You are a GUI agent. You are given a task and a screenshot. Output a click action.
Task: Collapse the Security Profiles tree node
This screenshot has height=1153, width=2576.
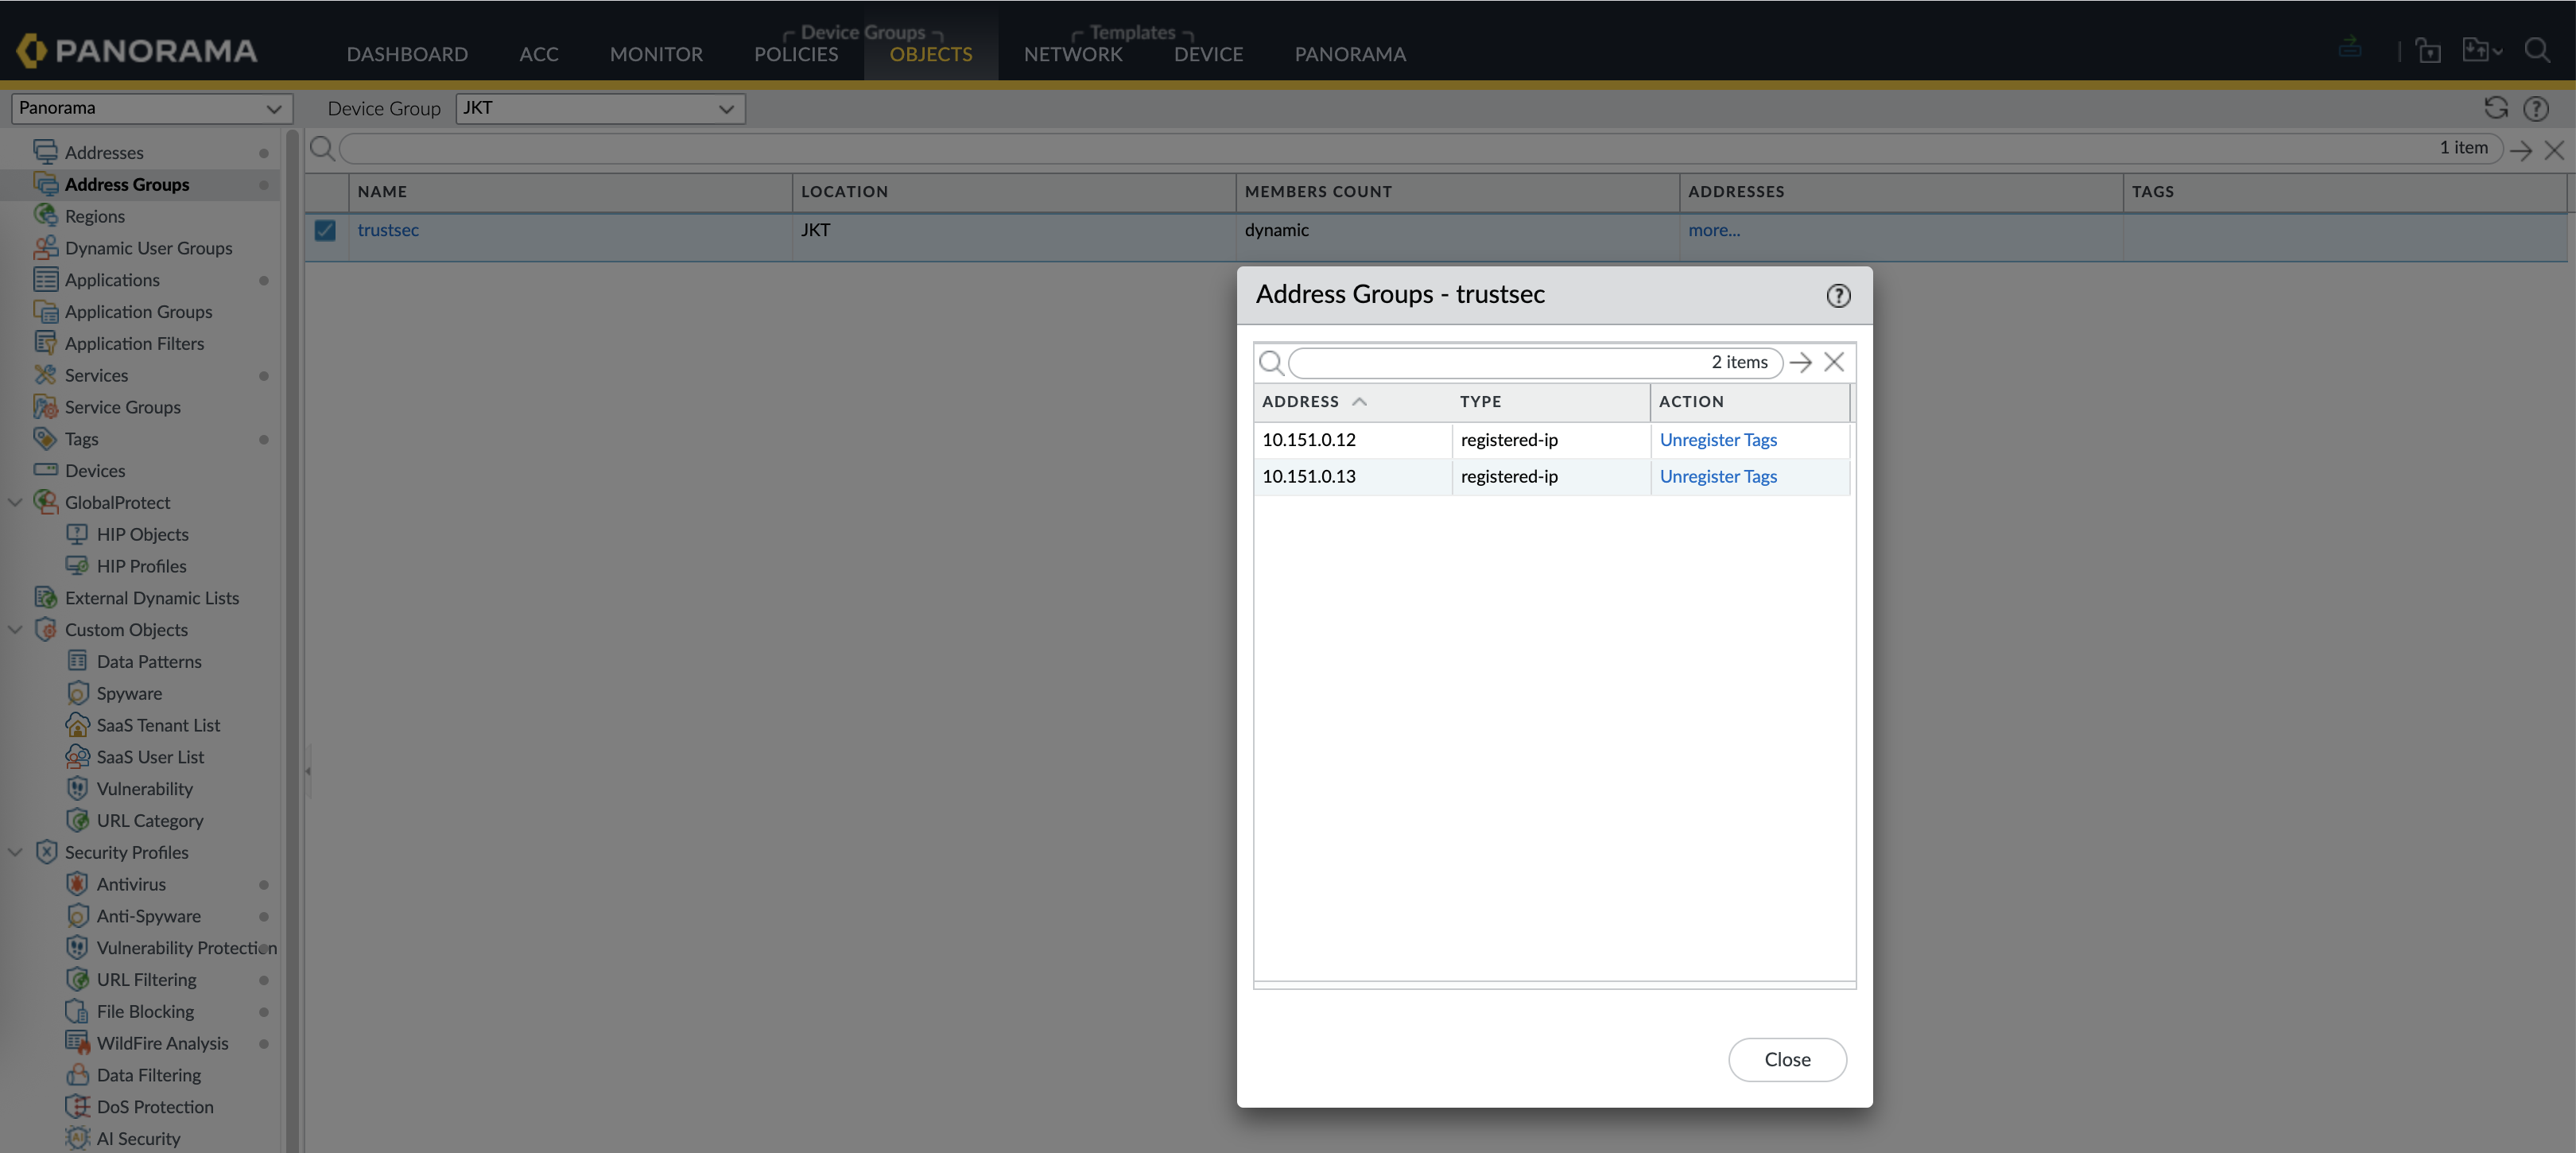tap(16, 852)
